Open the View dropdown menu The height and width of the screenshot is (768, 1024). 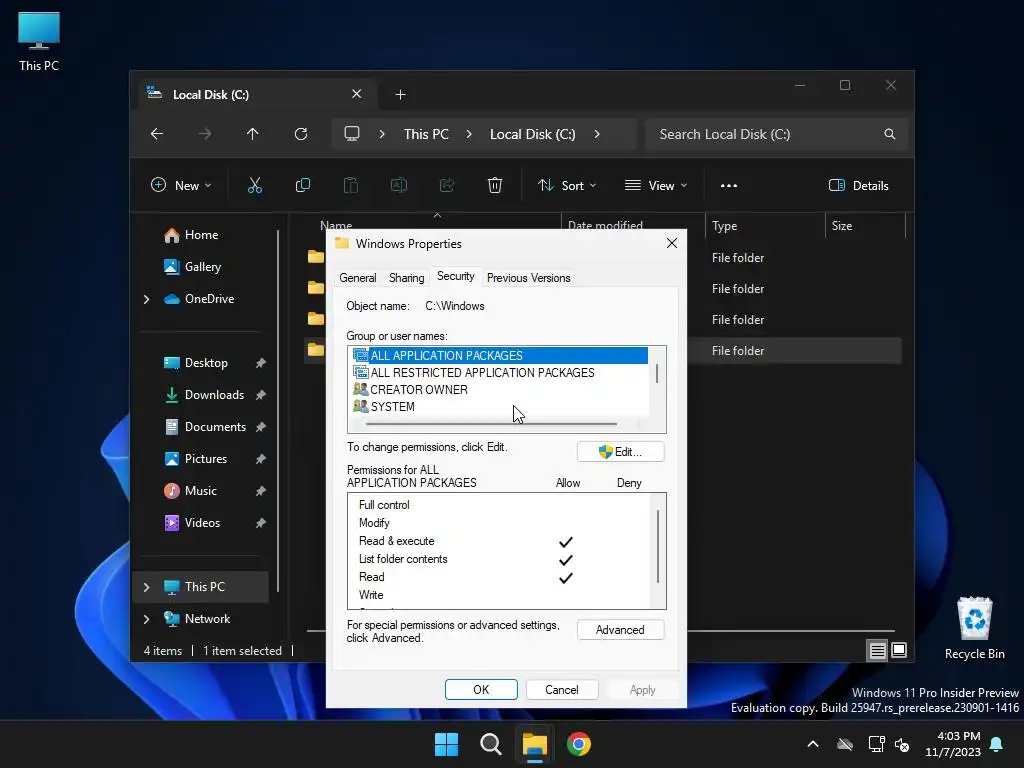pyautogui.click(x=656, y=185)
